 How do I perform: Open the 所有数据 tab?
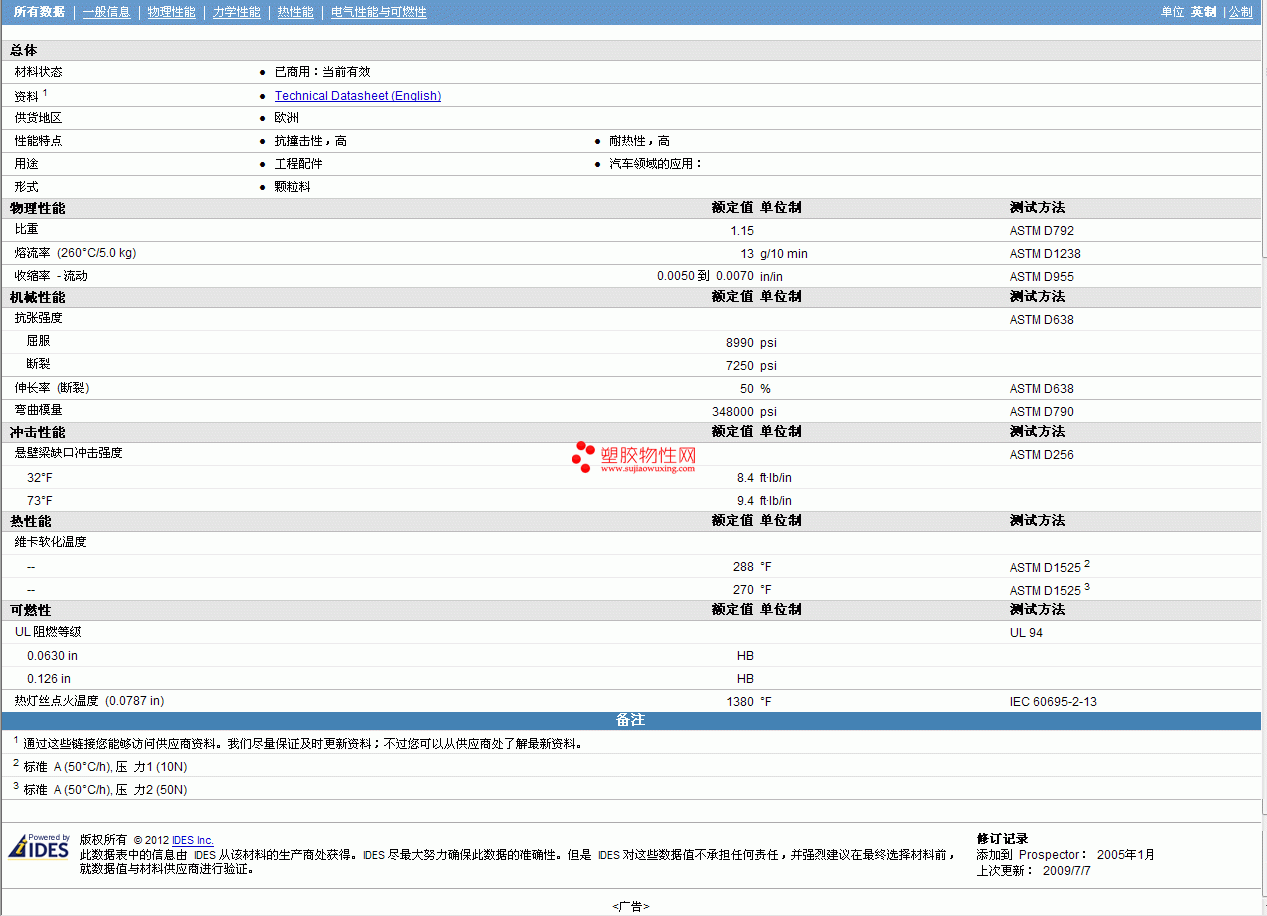pos(39,12)
